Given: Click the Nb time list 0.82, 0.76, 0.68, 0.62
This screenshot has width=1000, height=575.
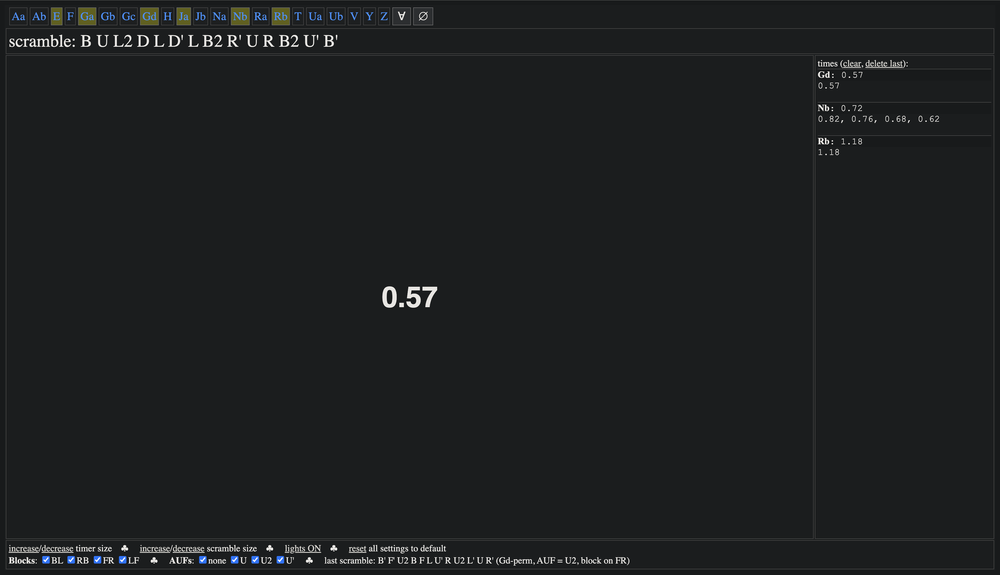Looking at the screenshot, I should tap(878, 119).
